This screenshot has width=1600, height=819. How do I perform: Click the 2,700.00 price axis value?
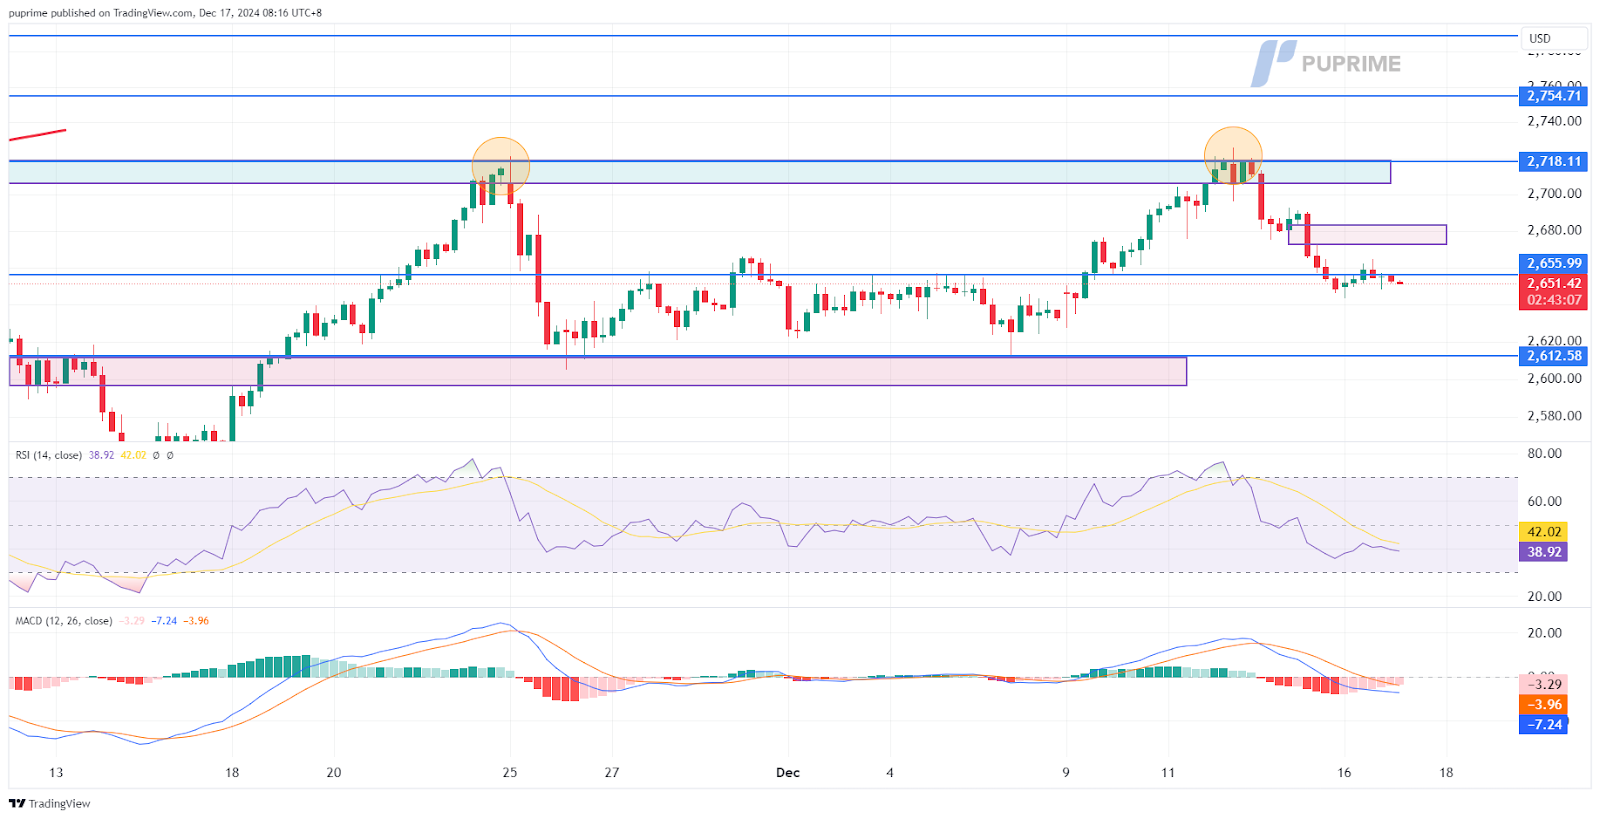point(1554,194)
